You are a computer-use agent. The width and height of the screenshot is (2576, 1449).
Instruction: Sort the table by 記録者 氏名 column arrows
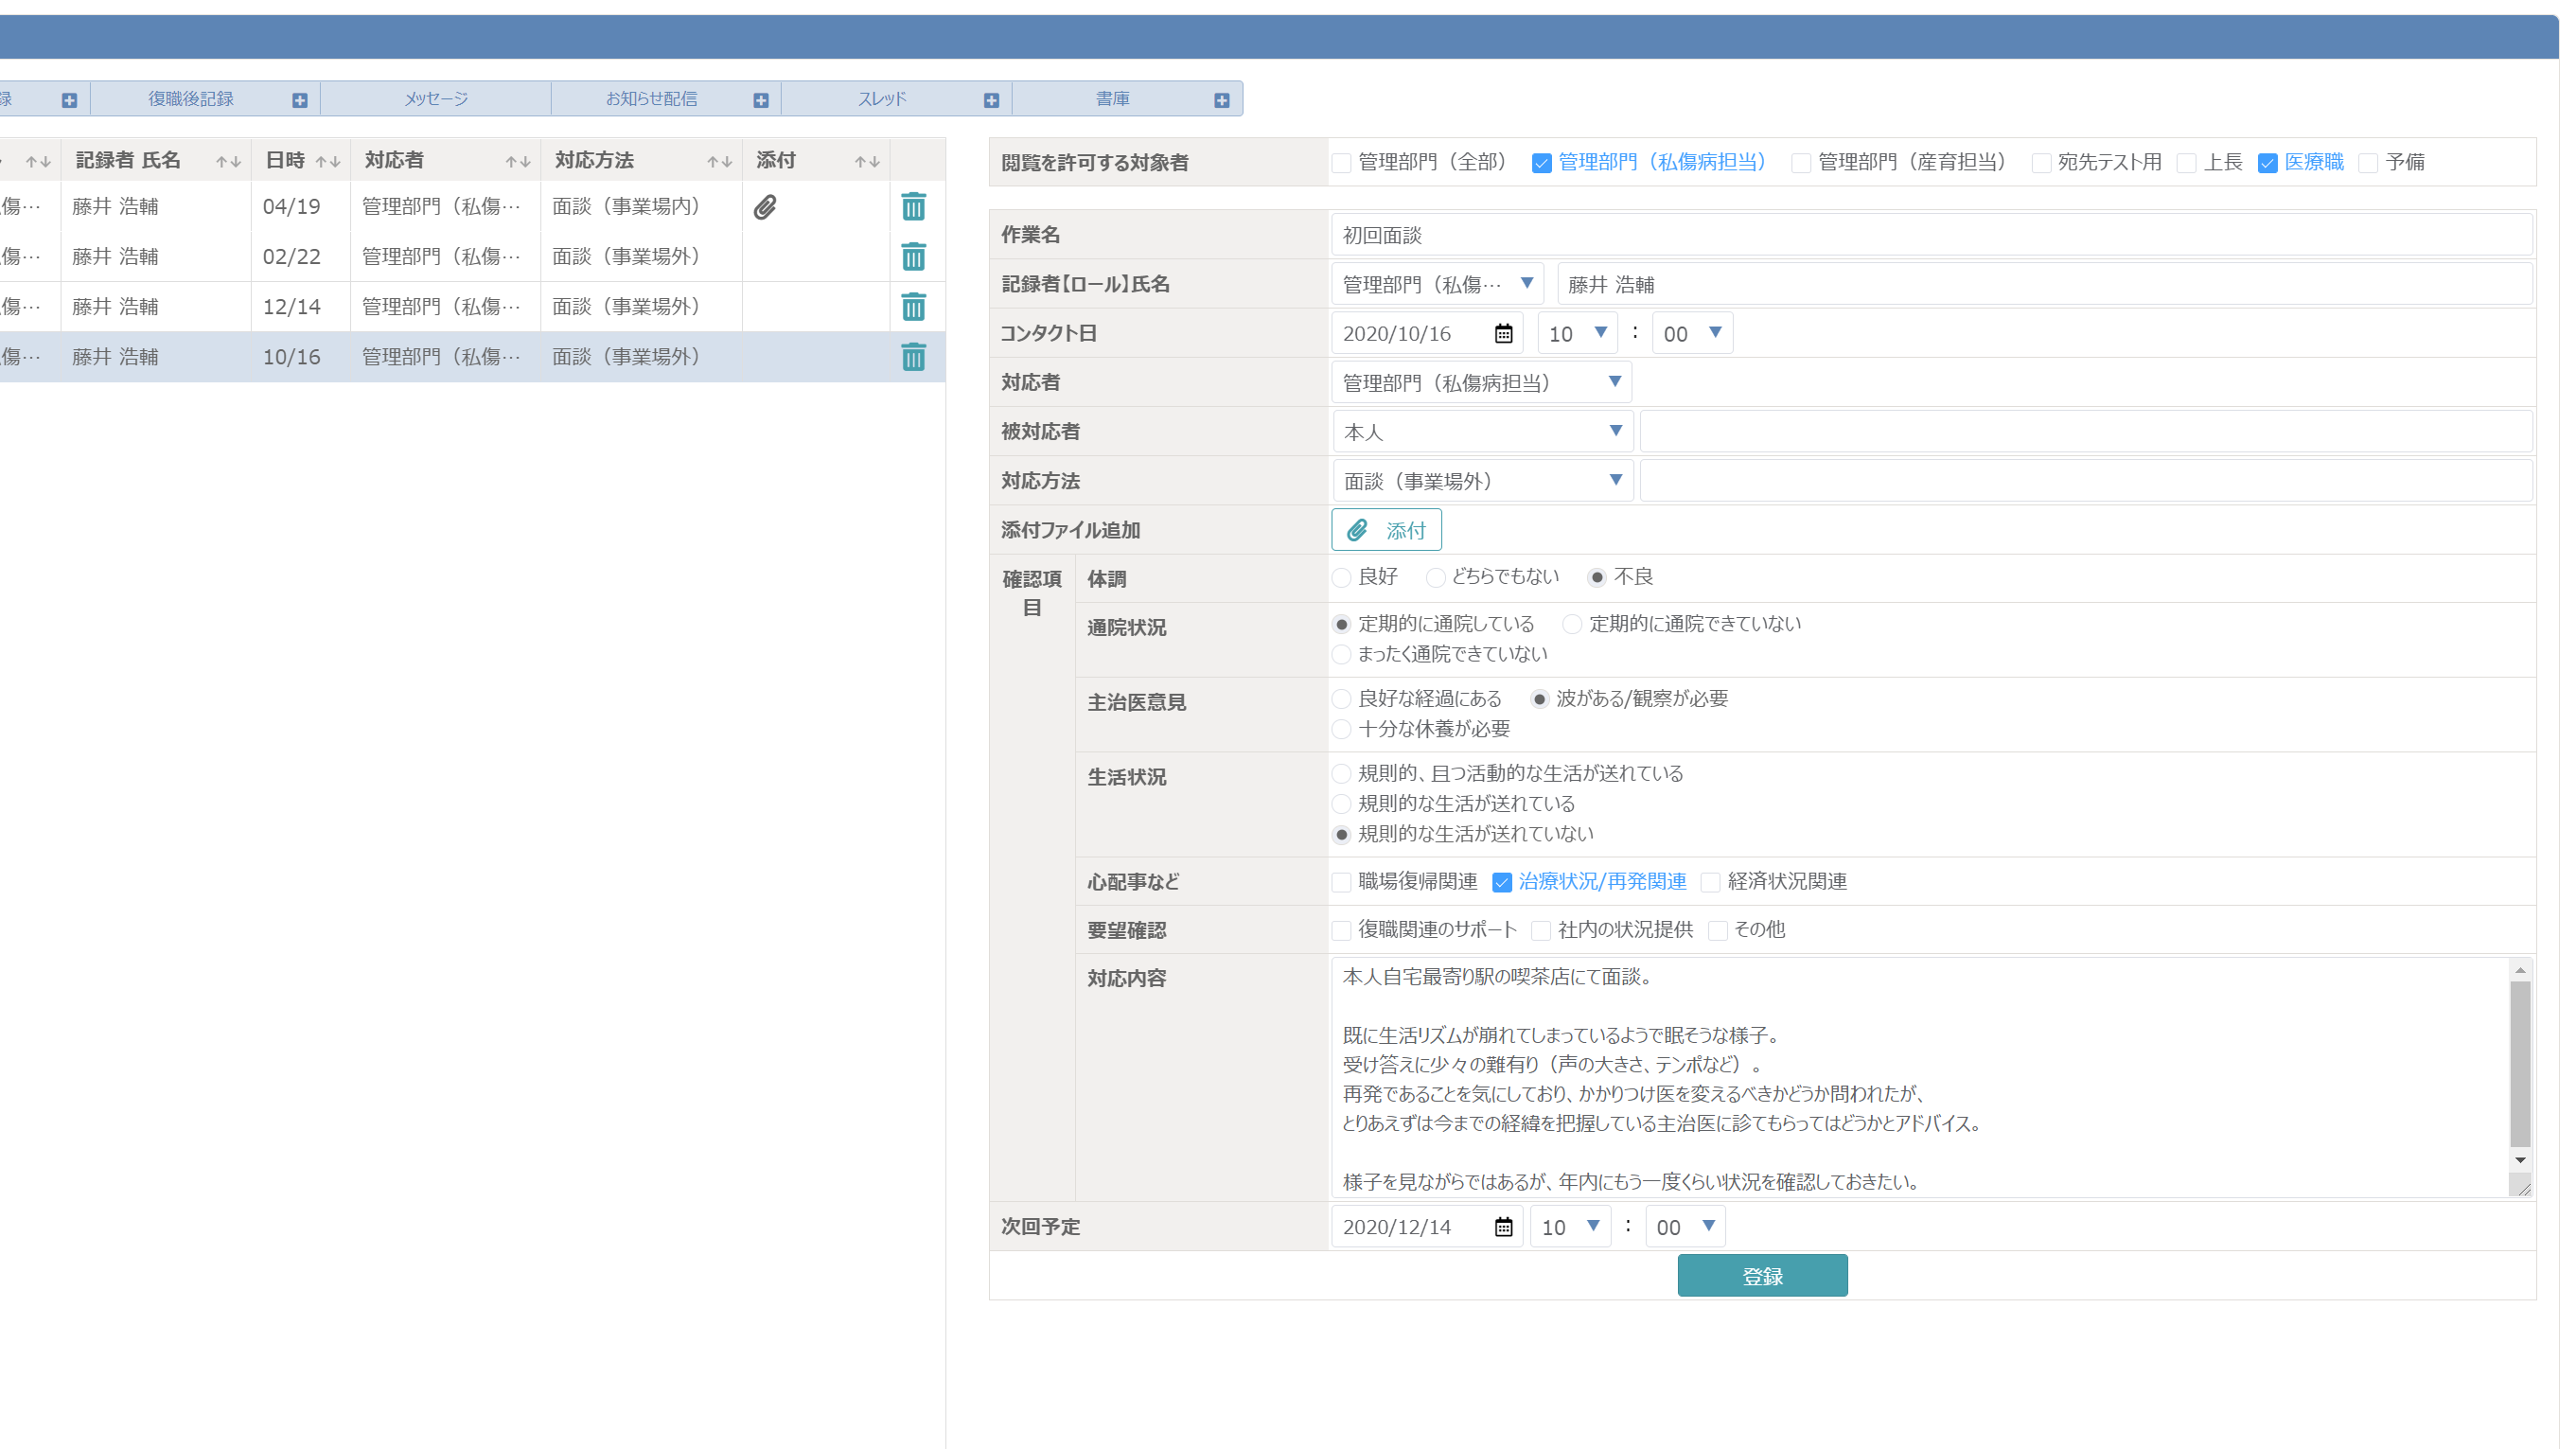(x=228, y=162)
